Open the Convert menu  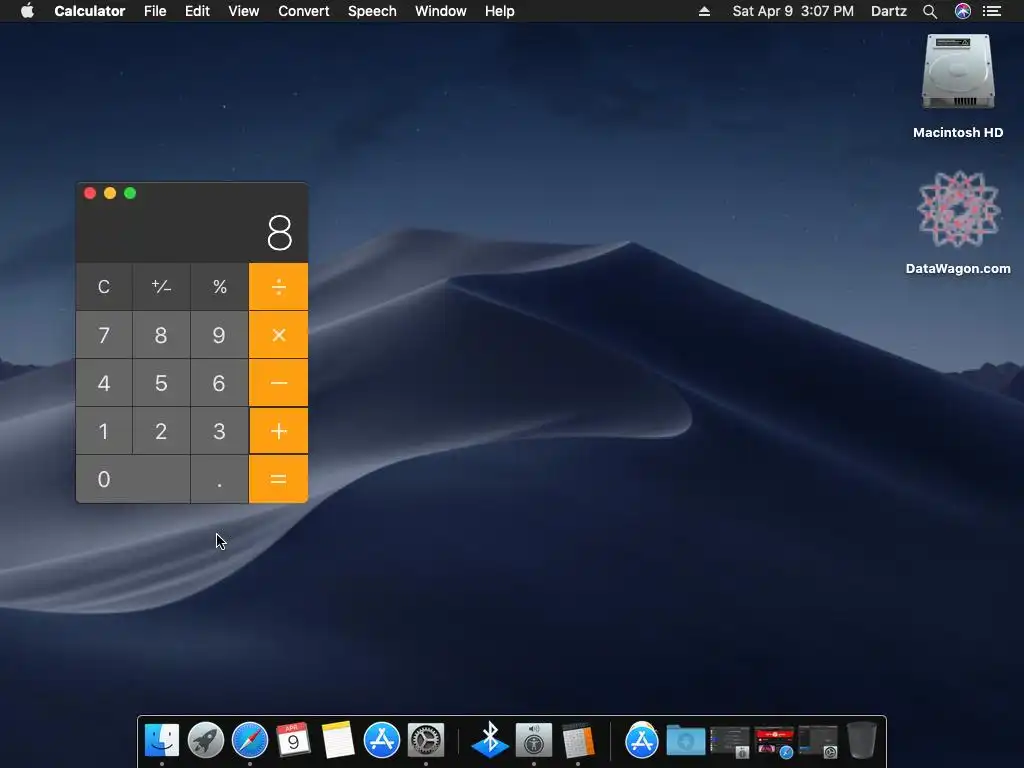304,11
